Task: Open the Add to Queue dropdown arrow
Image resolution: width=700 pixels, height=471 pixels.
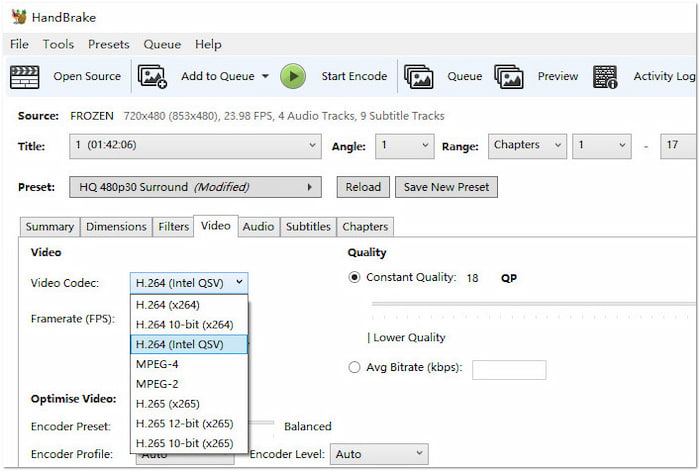Action: pyautogui.click(x=265, y=76)
